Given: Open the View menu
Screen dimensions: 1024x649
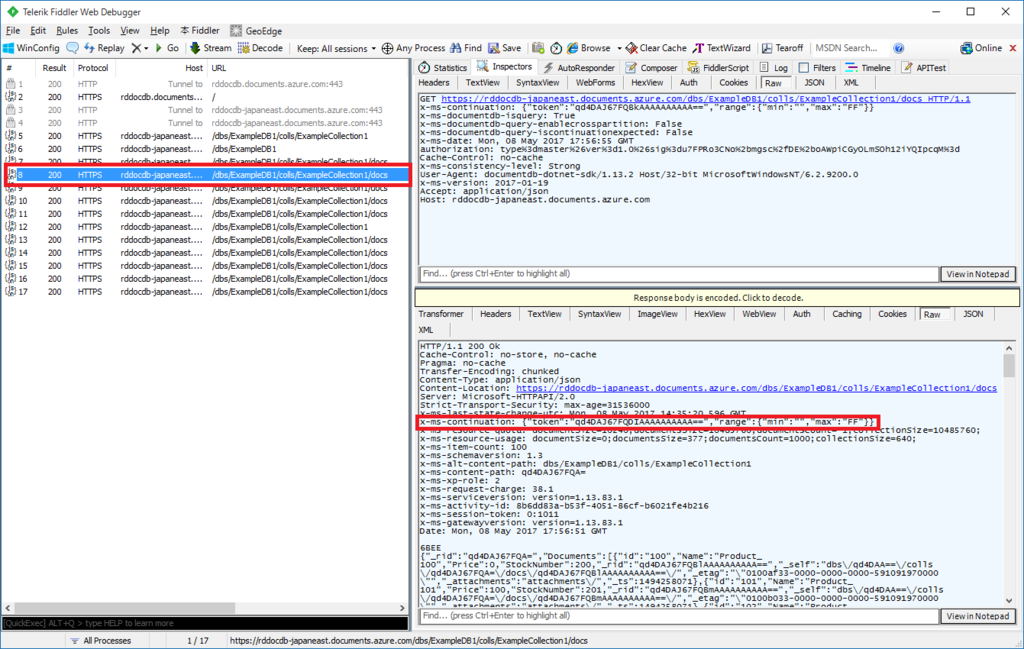Looking at the screenshot, I should point(129,31).
